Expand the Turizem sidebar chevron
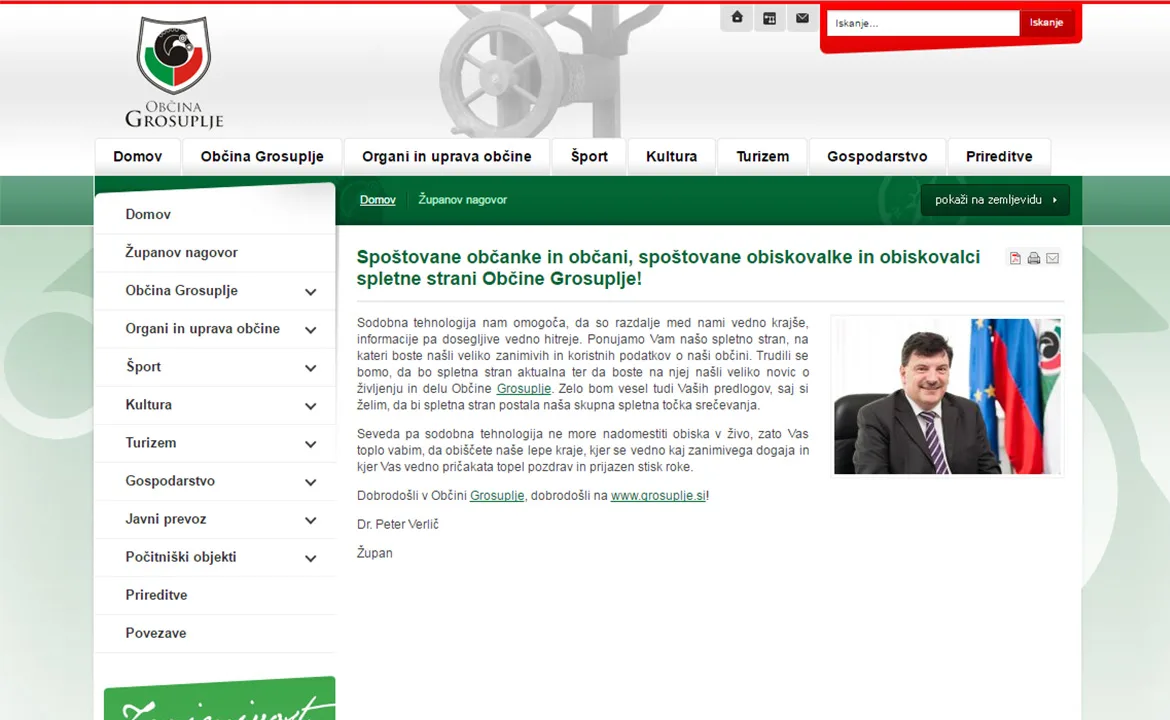Image resolution: width=1170 pixels, height=720 pixels. click(310, 443)
